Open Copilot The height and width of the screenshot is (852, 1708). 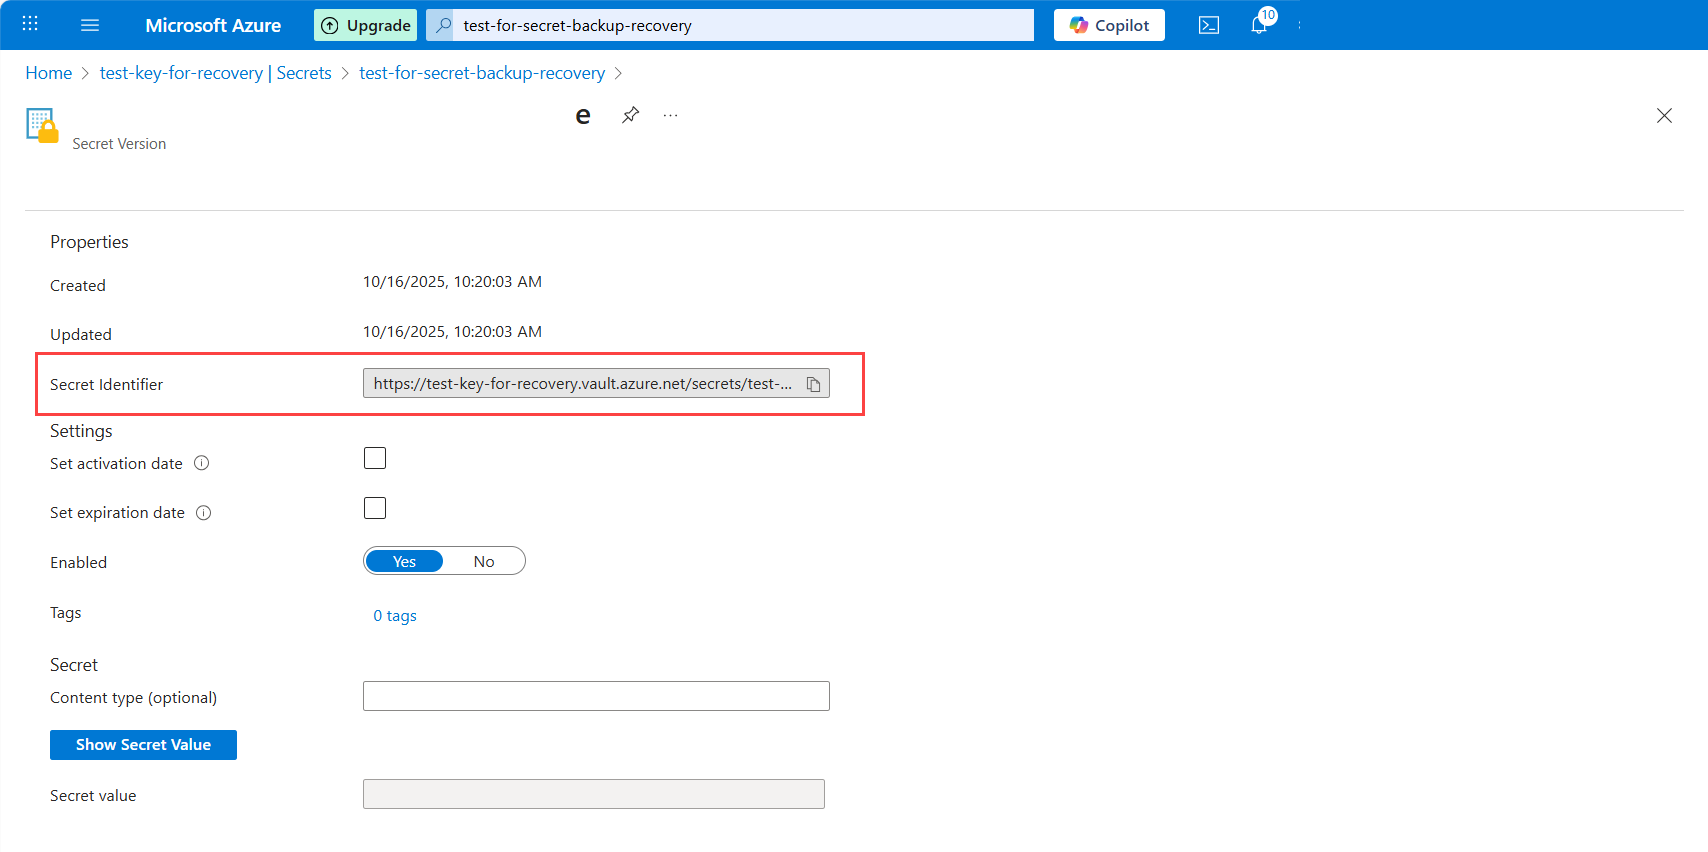1109,25
